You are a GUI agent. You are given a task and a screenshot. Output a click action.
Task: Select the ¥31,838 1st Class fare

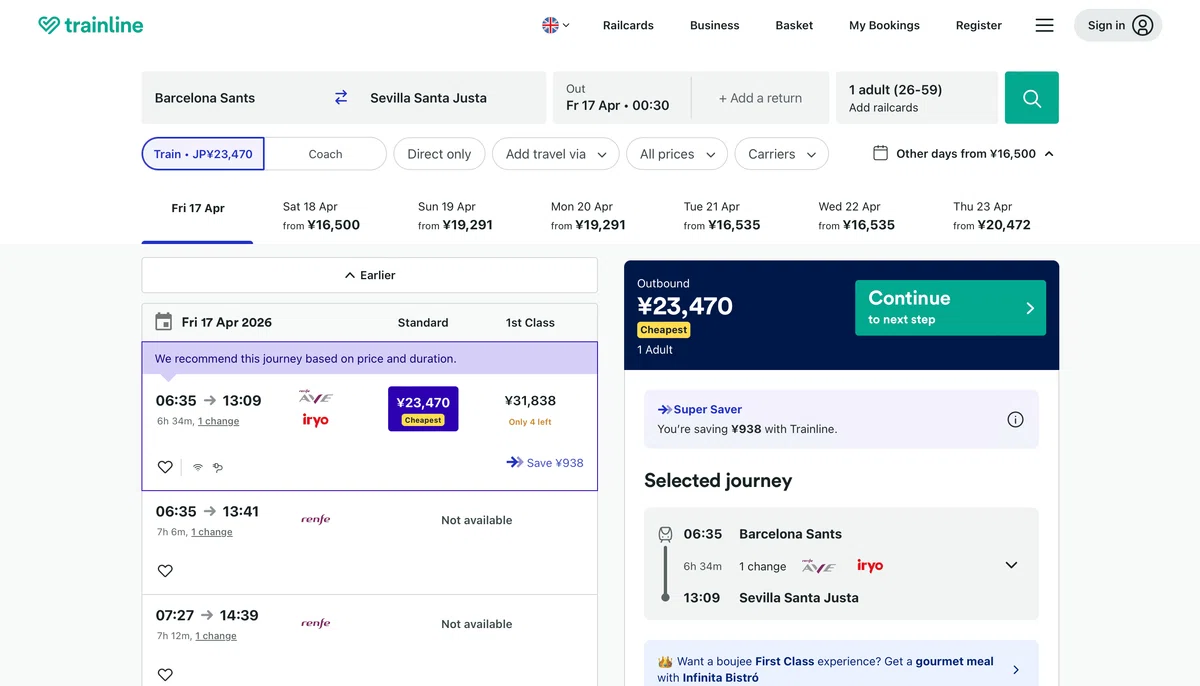pyautogui.click(x=530, y=408)
